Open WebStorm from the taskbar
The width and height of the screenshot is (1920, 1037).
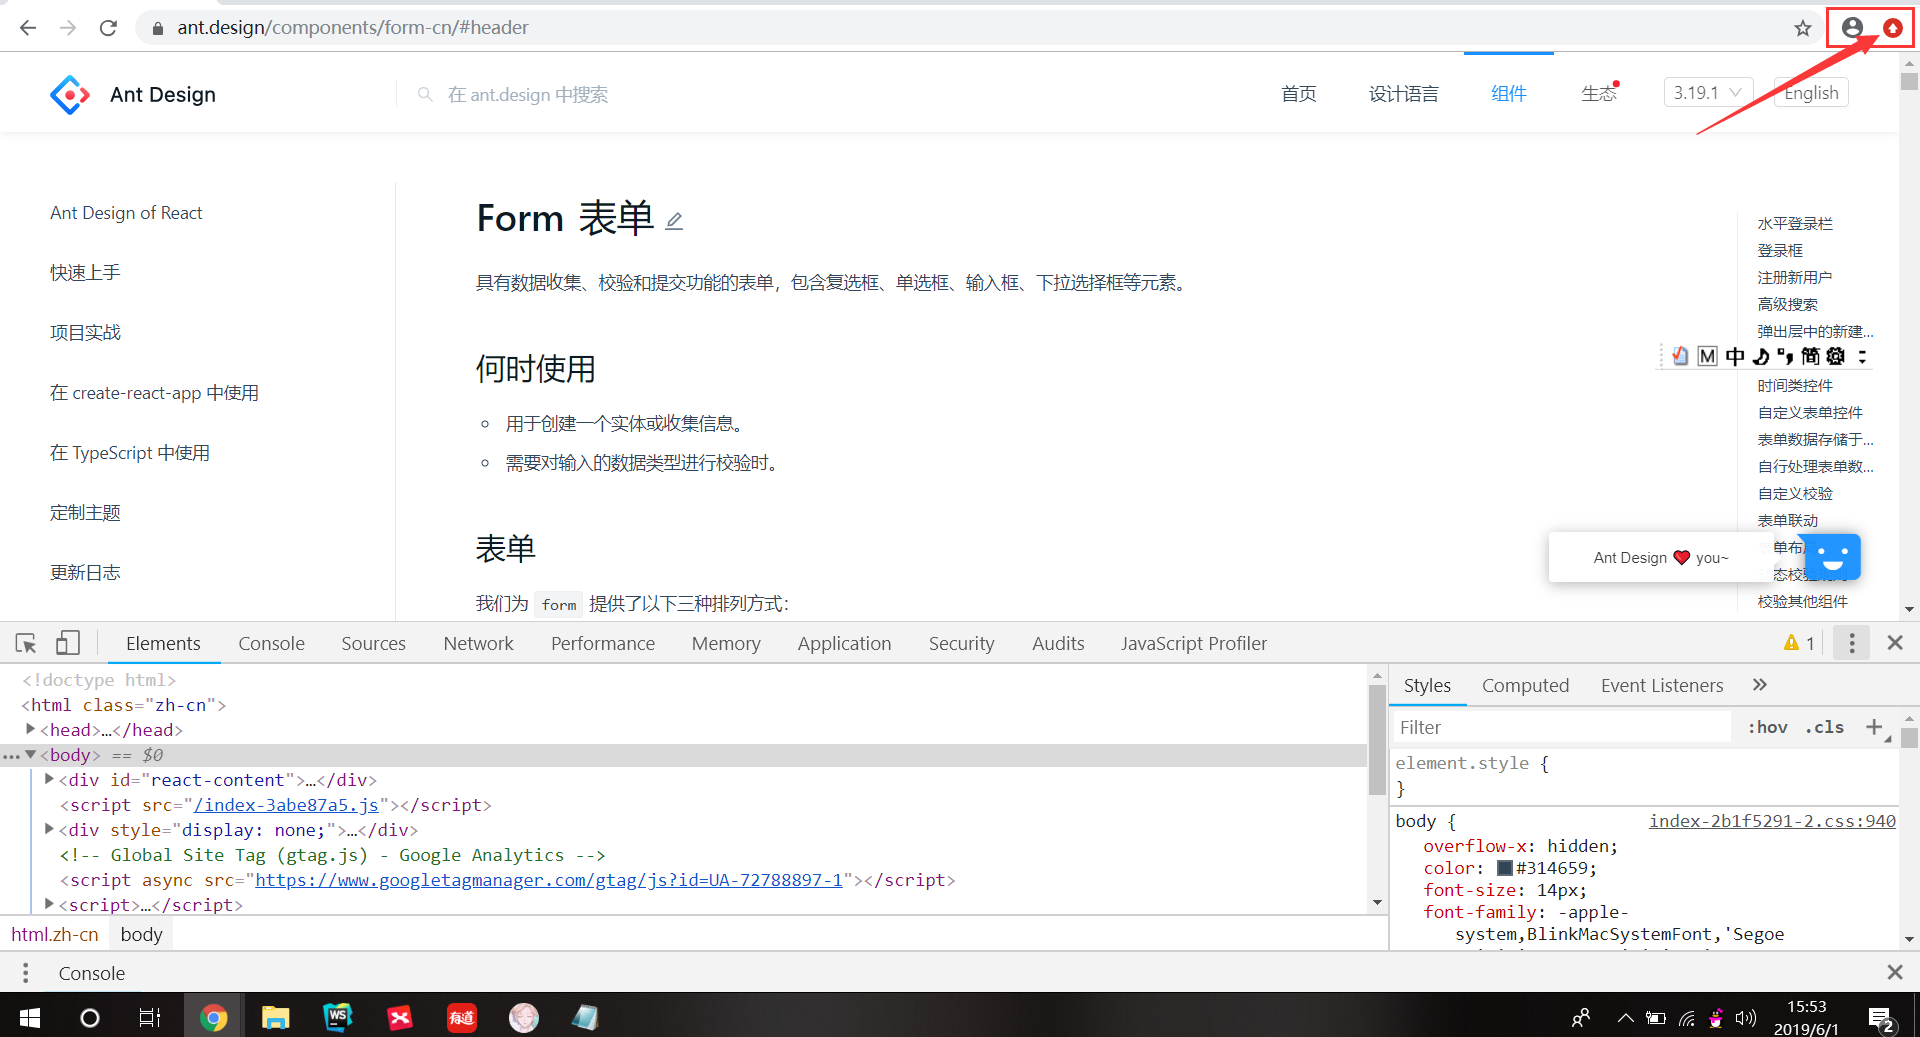pyautogui.click(x=338, y=1018)
